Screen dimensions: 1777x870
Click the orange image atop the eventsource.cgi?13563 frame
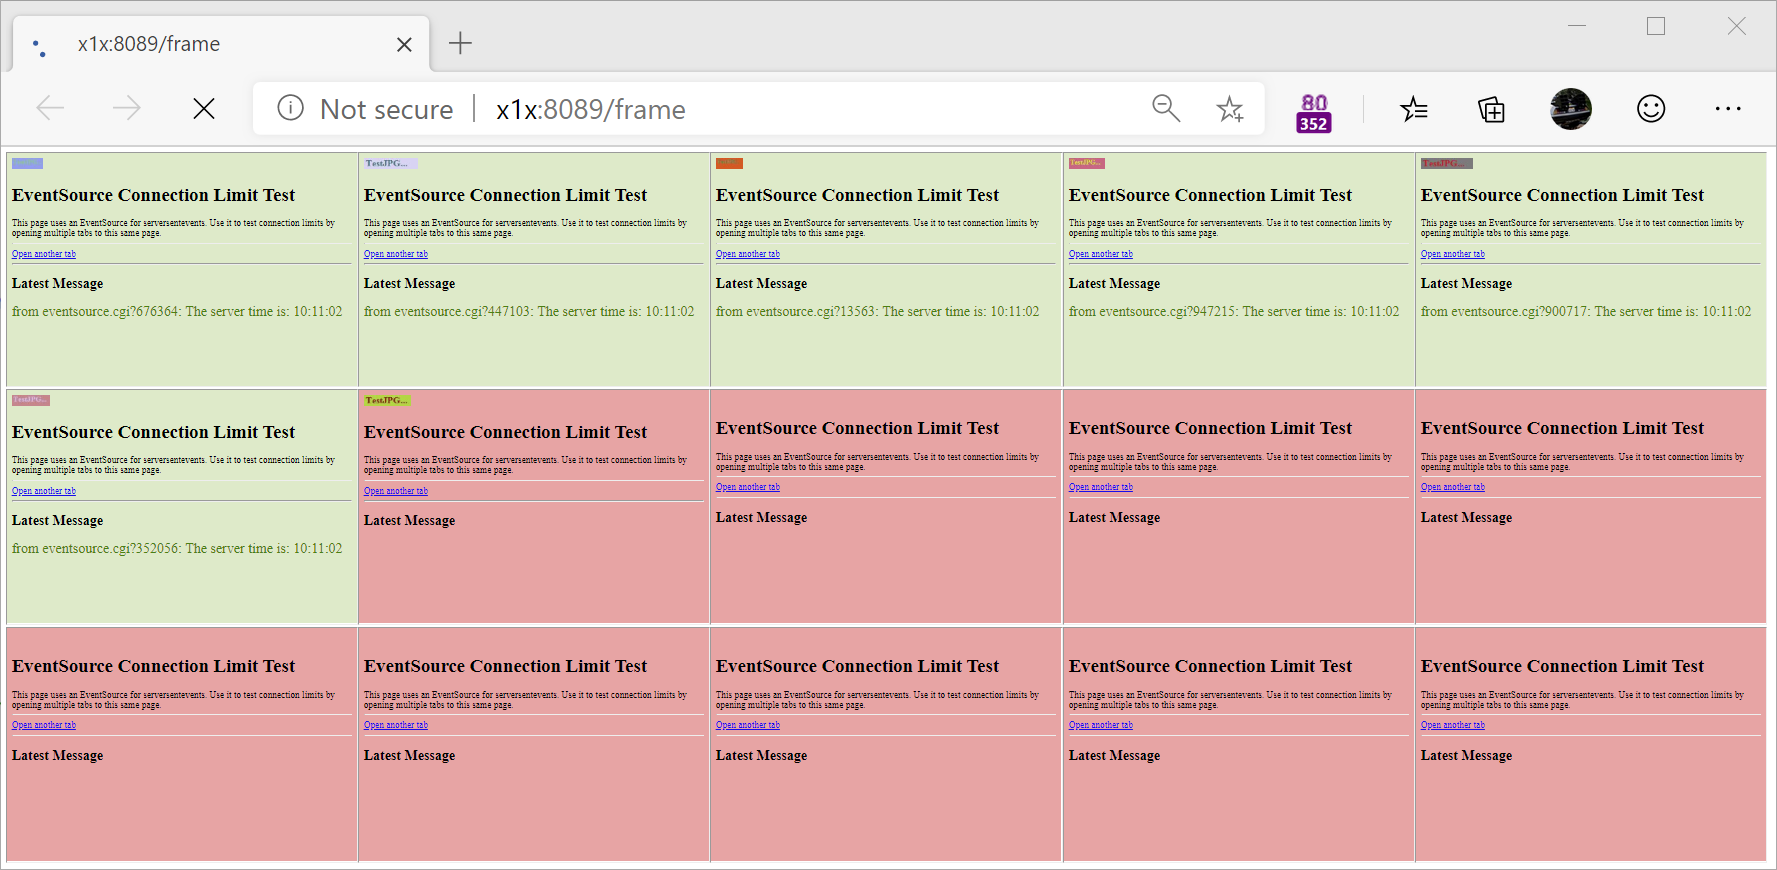point(729,163)
